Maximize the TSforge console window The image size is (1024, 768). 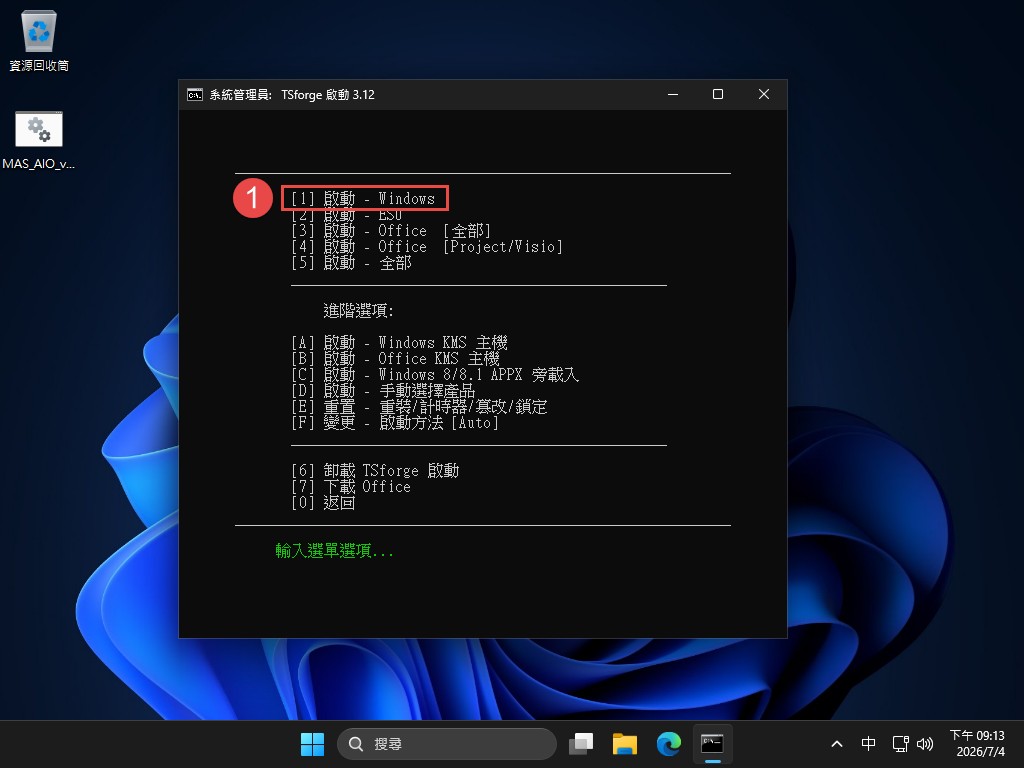coord(718,95)
